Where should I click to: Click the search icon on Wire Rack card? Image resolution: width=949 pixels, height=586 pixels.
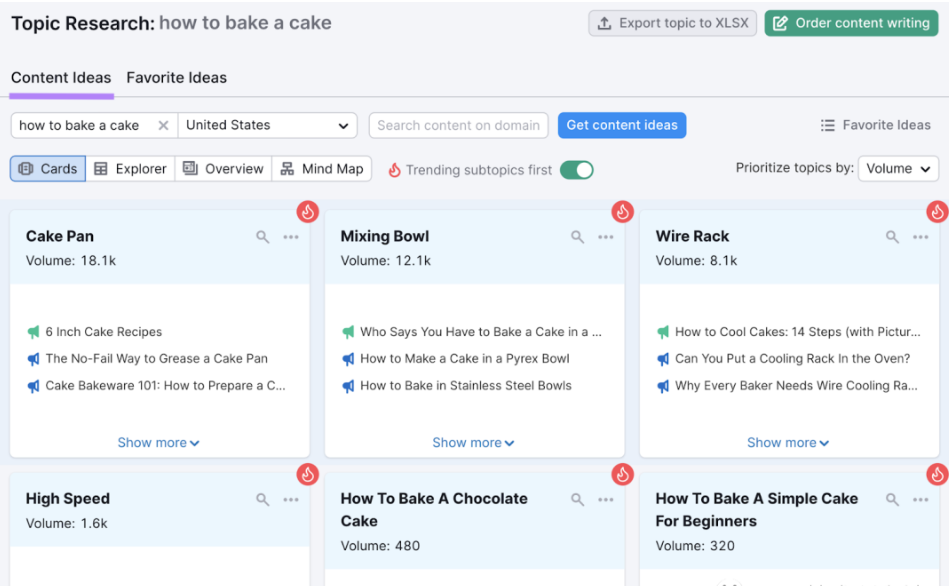892,237
